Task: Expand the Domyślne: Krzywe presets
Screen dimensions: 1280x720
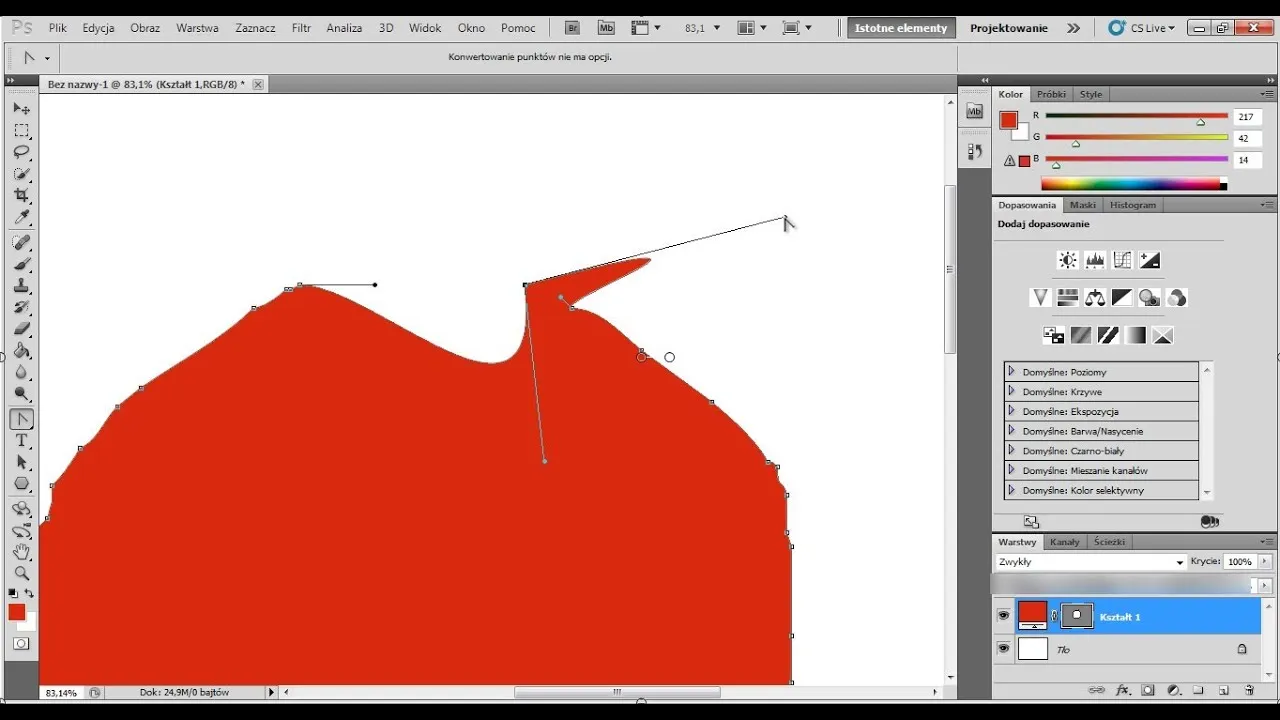Action: point(1011,391)
